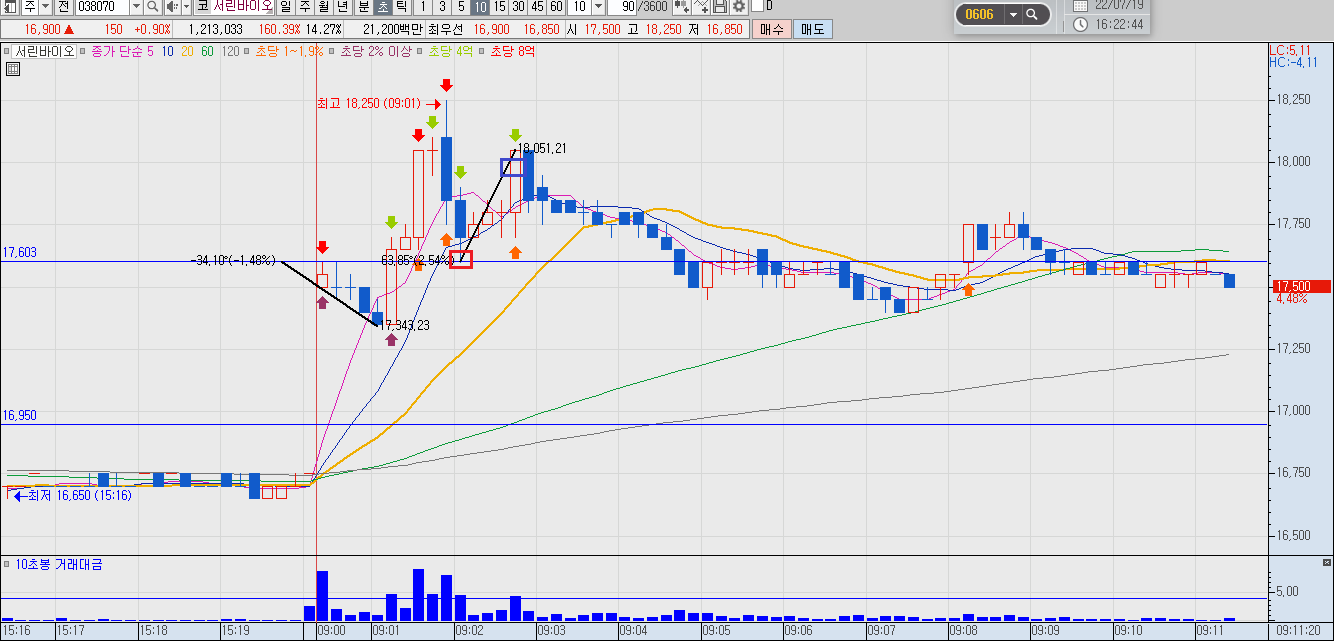The height and width of the screenshot is (641, 1334).
Task: Click the magnifier in the 0606 search pill
Action: [1034, 14]
